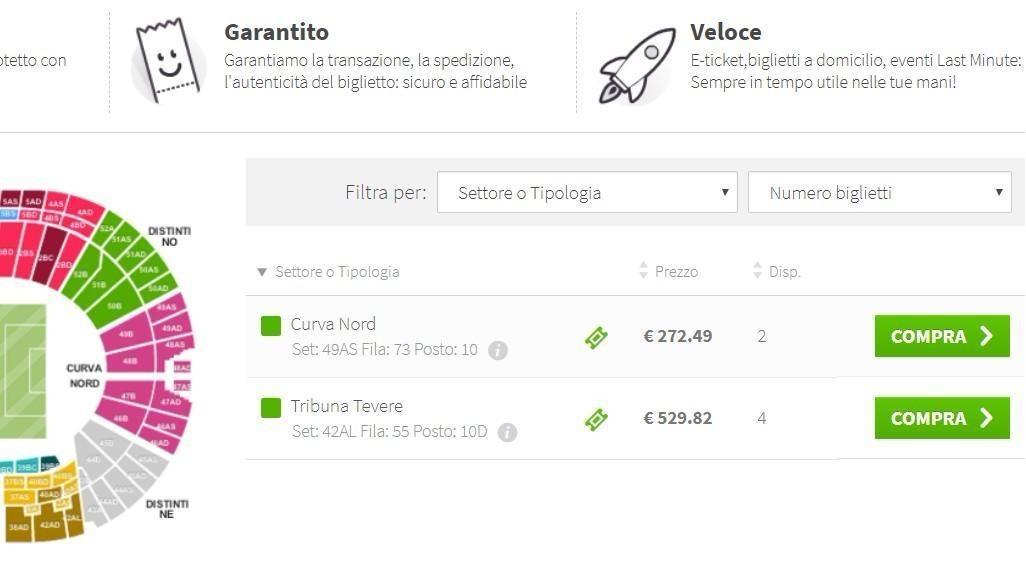This screenshot has height=579, width=1026.
Task: Click the Veloce rocket icon
Action: click(637, 65)
